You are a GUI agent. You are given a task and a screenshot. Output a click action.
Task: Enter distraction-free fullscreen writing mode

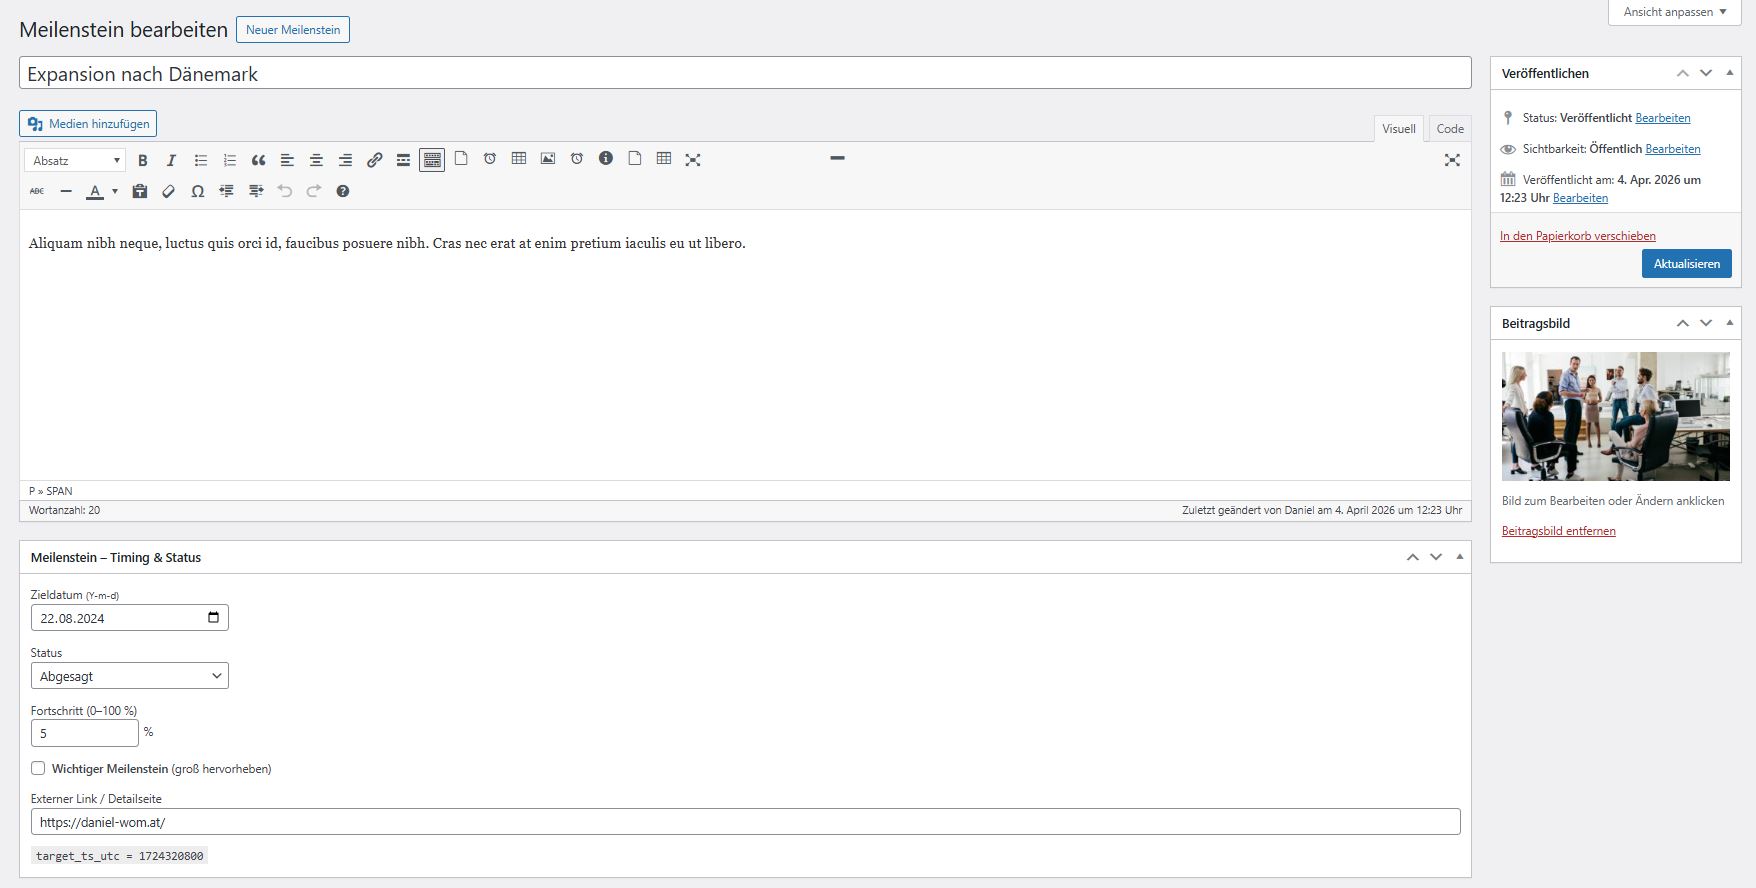click(1452, 160)
